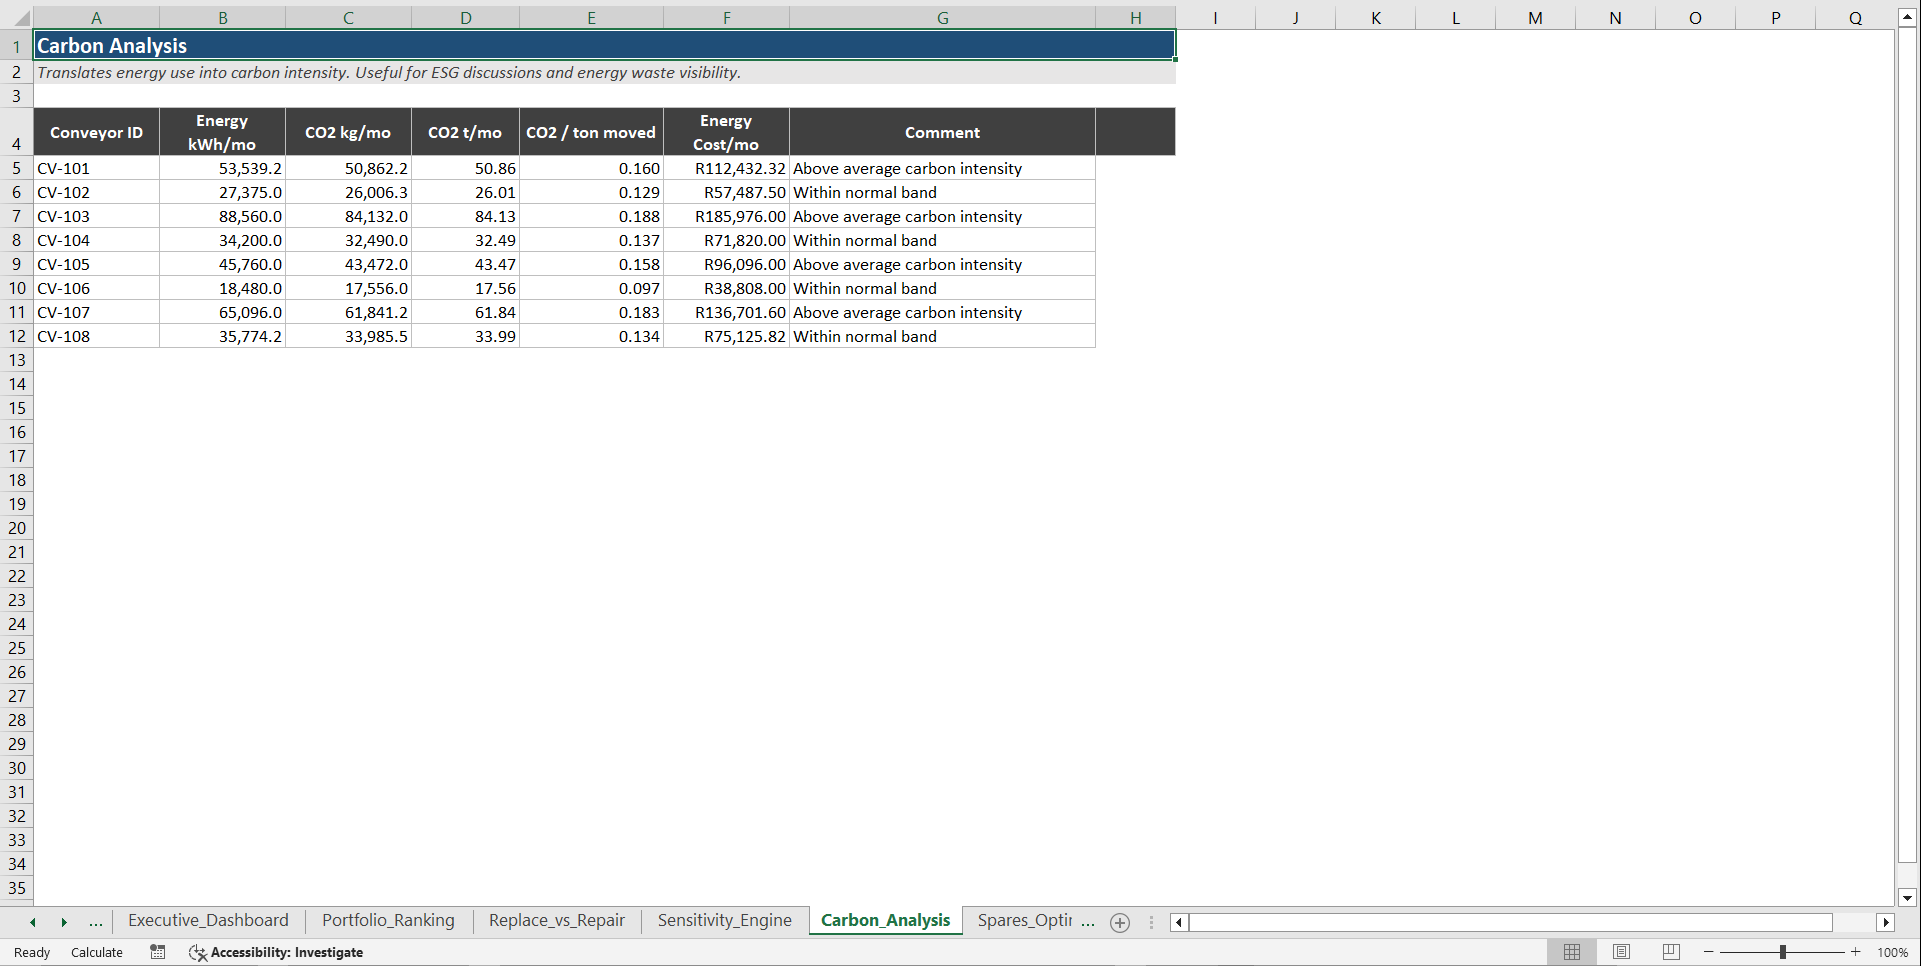Click the macro recording icon in status bar
Screen dimensions: 1921x966
tap(158, 952)
